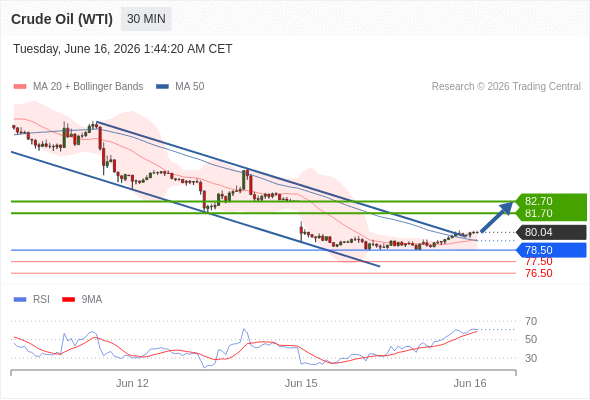This screenshot has height=400, width=590.
Task: Click the Crude Oil (WTI) title
Action: 62,19
